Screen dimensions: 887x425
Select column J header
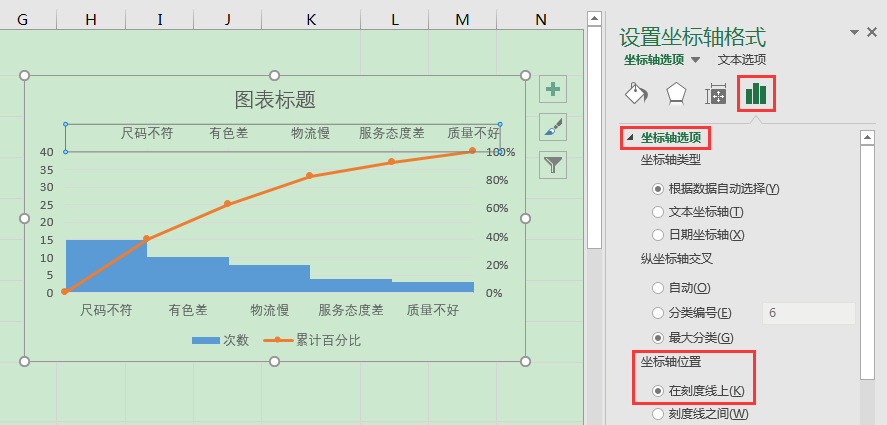click(227, 19)
